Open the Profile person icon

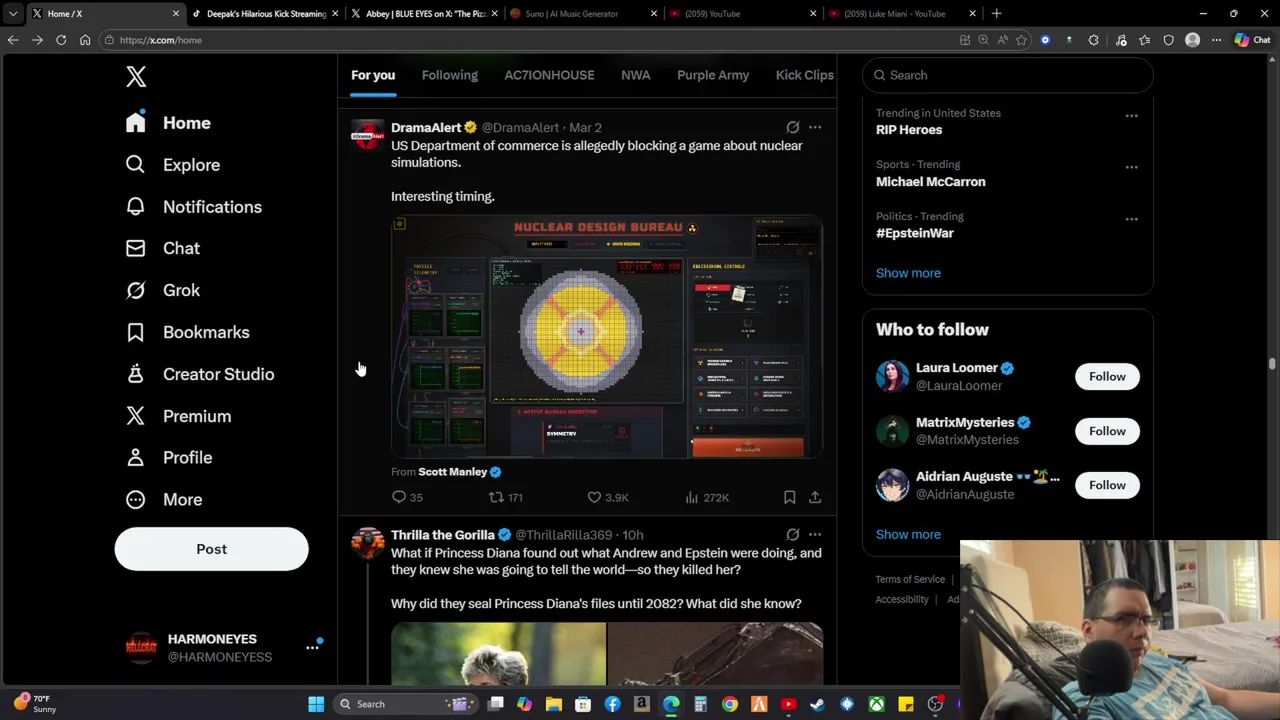click(135, 457)
